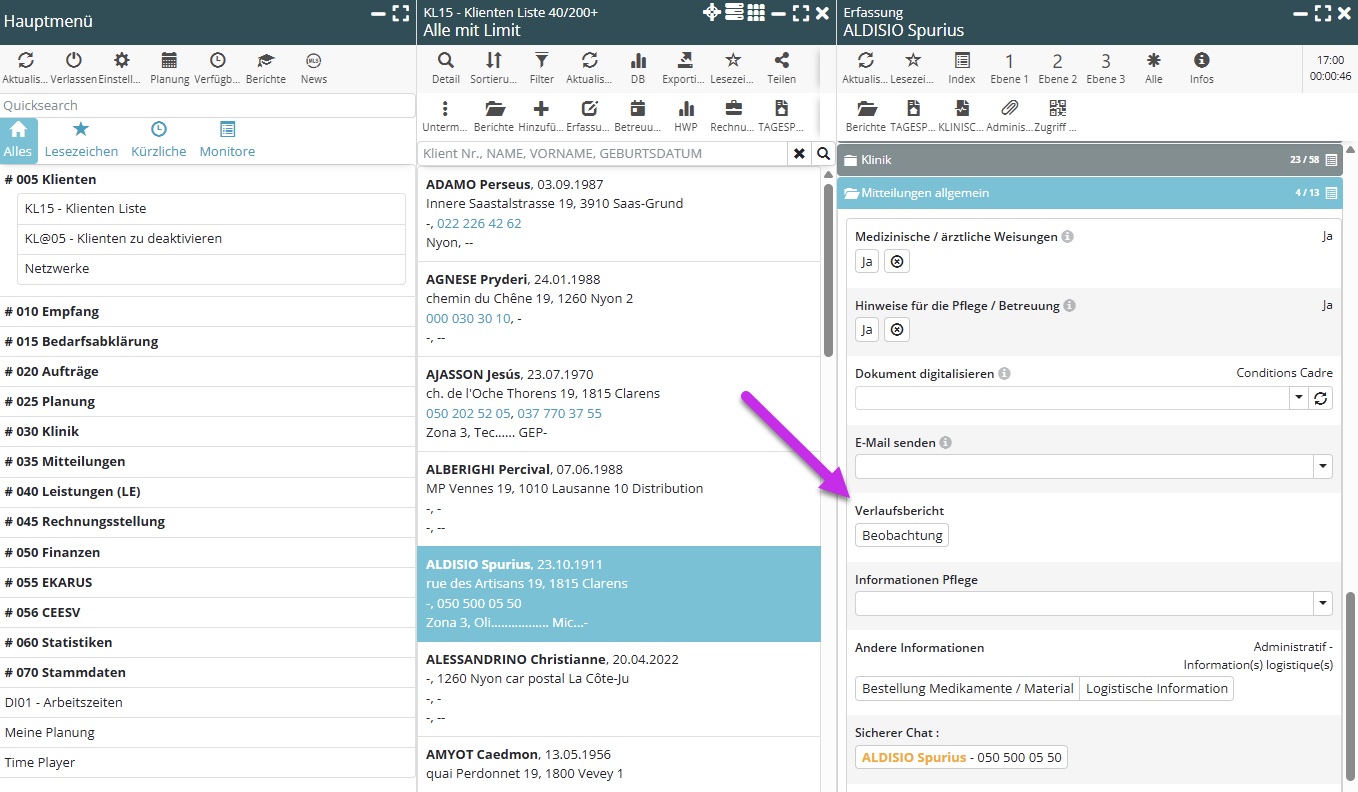Screen dimensions: 1358x792
Task: Click the Bestellung Medikamente / Material button
Action: 967,688
